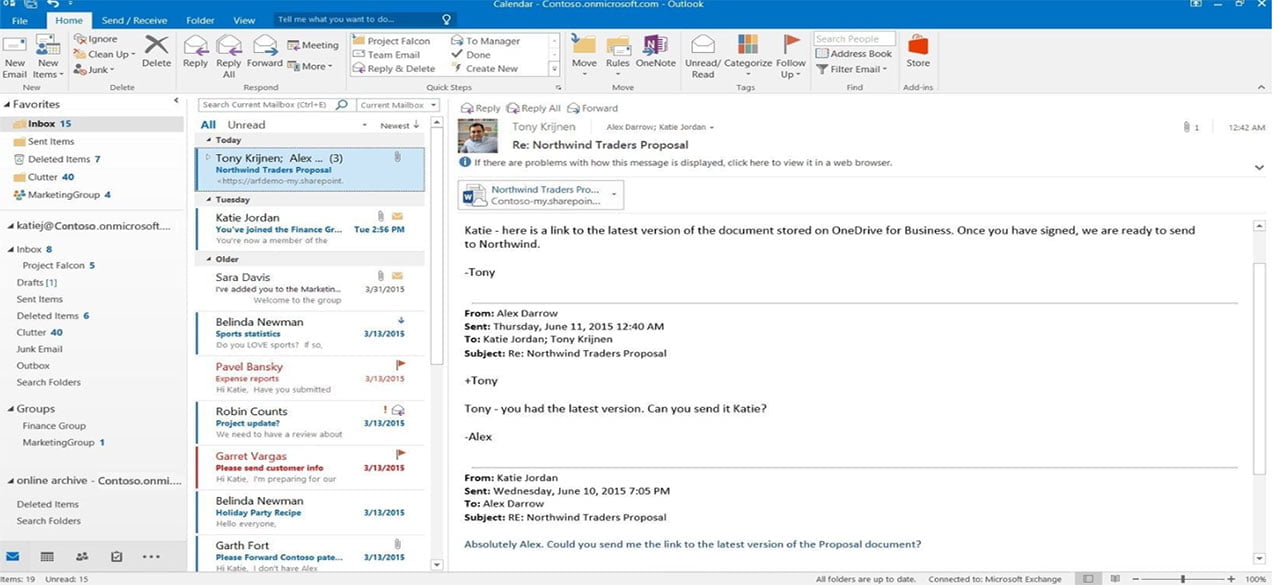Choose the Create New quick step
This screenshot has width=1277, height=585.
tap(484, 69)
